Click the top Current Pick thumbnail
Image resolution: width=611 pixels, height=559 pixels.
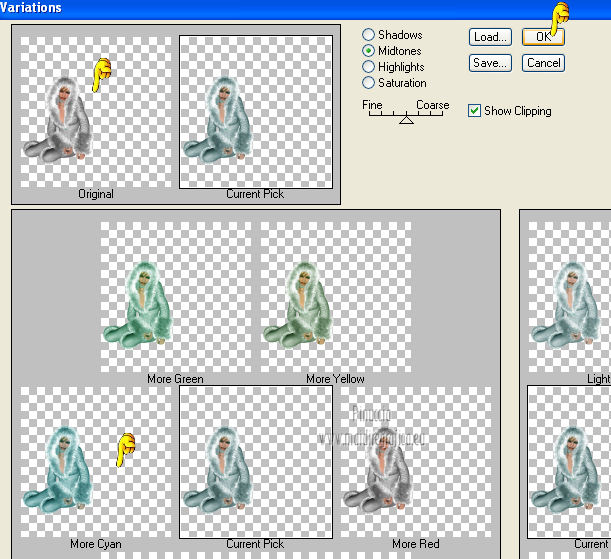pos(256,112)
